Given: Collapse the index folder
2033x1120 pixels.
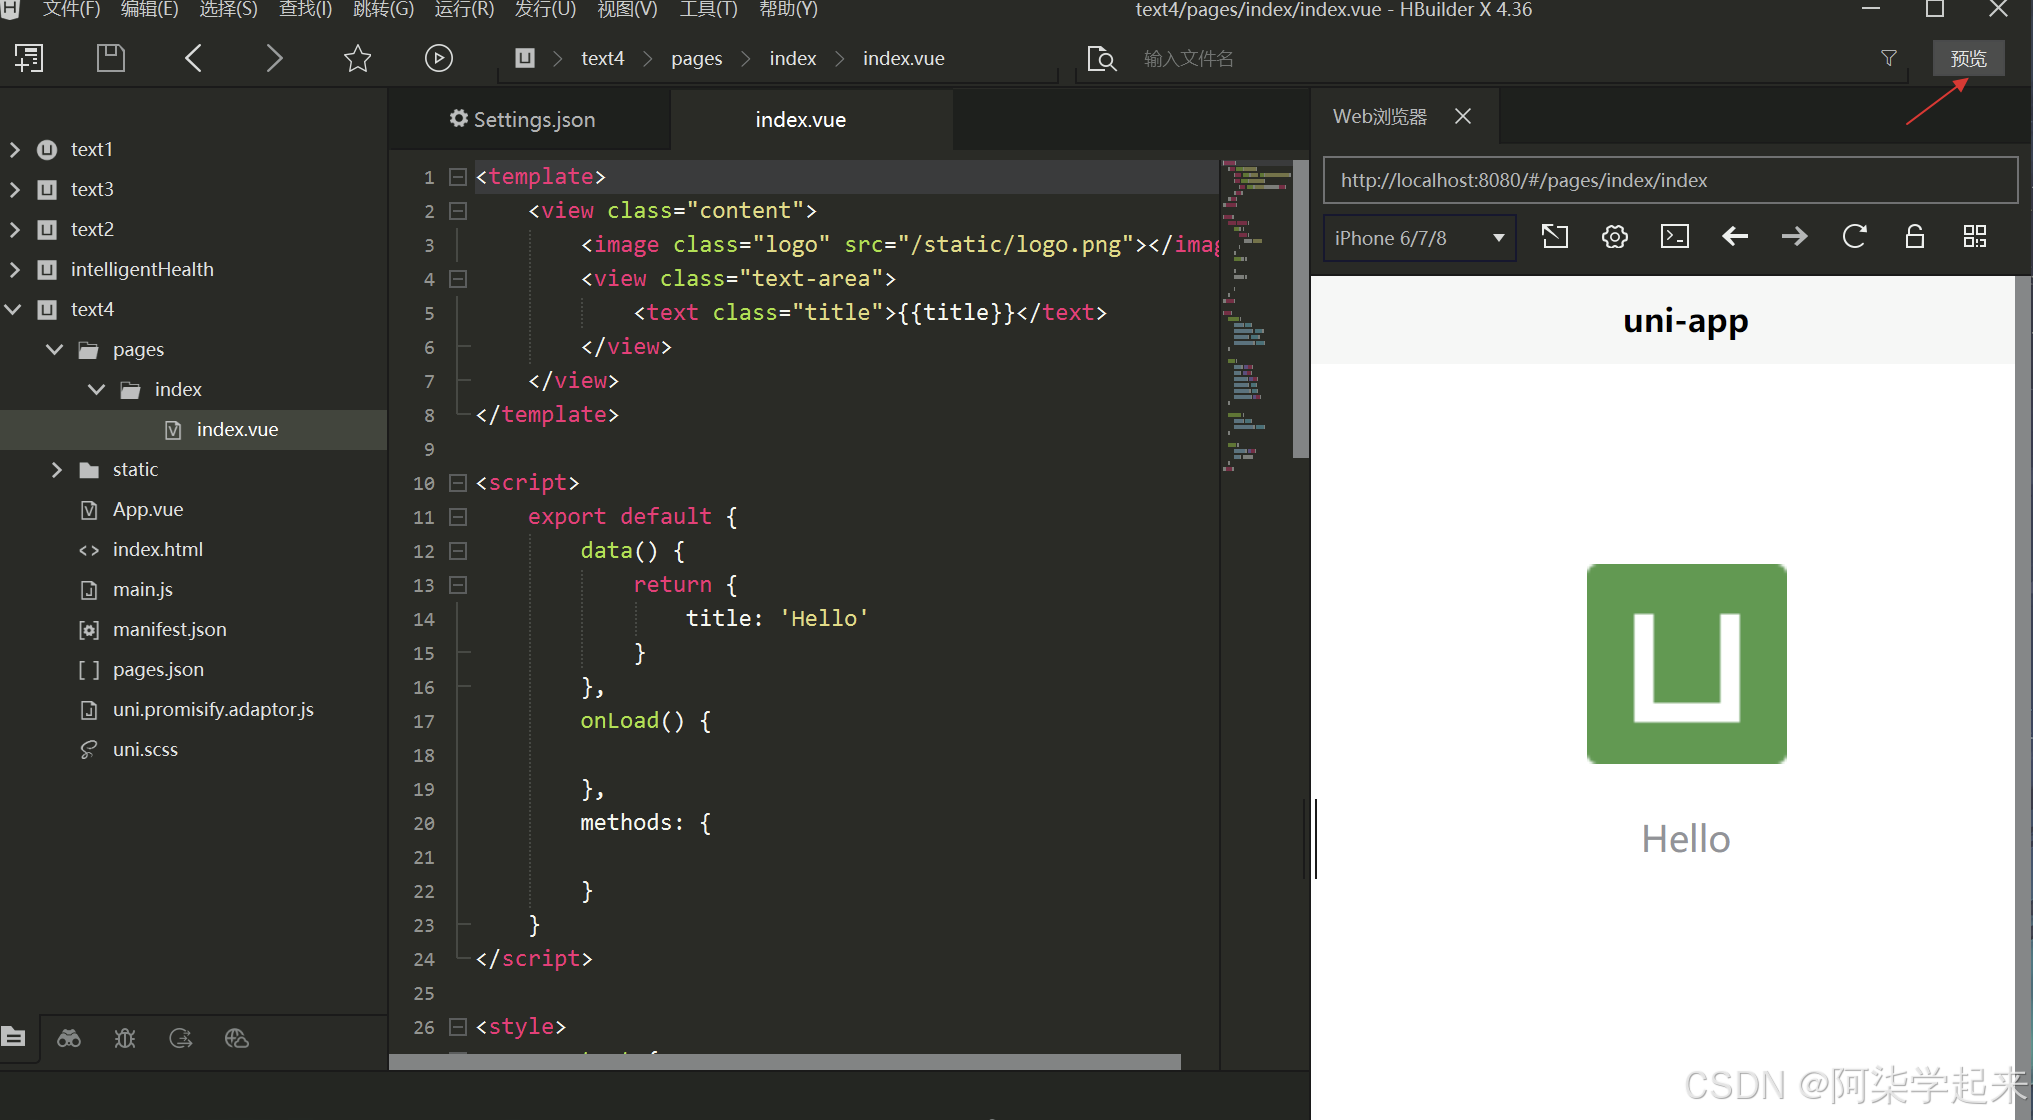Looking at the screenshot, I should click(x=97, y=389).
